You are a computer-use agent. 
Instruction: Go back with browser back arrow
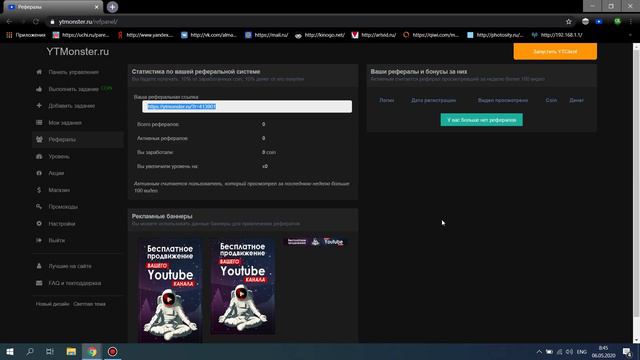tap(9, 22)
